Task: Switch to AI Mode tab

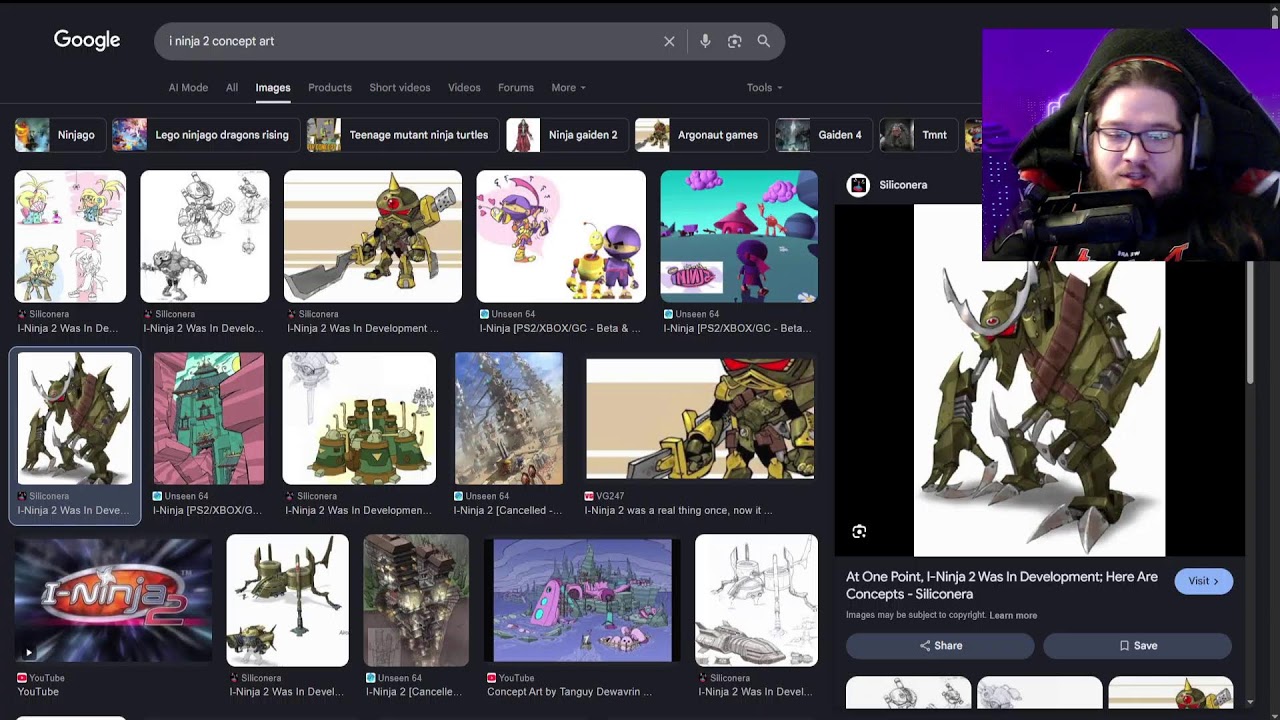Action: (x=188, y=88)
